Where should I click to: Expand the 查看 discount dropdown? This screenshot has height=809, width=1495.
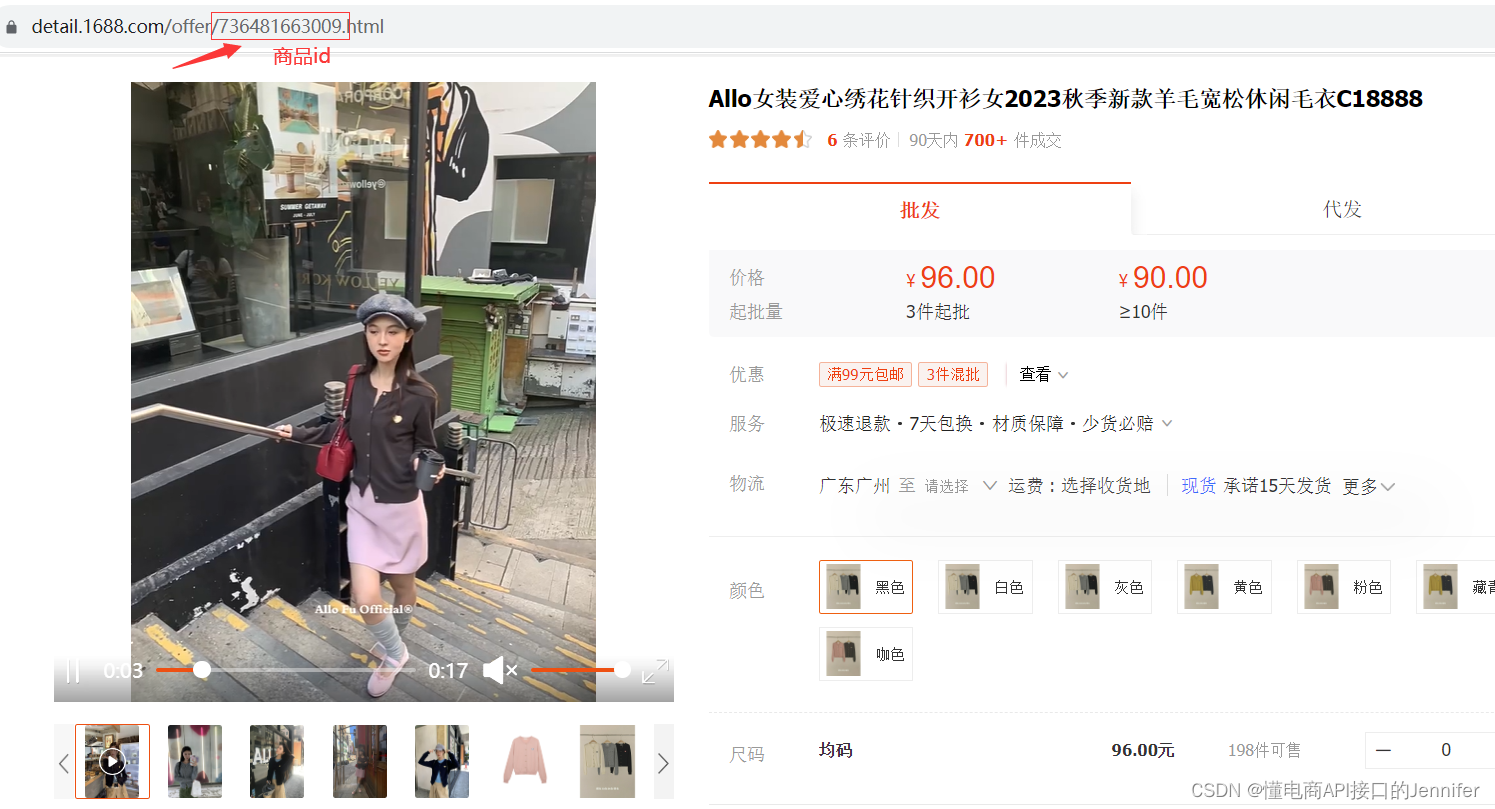(1042, 373)
